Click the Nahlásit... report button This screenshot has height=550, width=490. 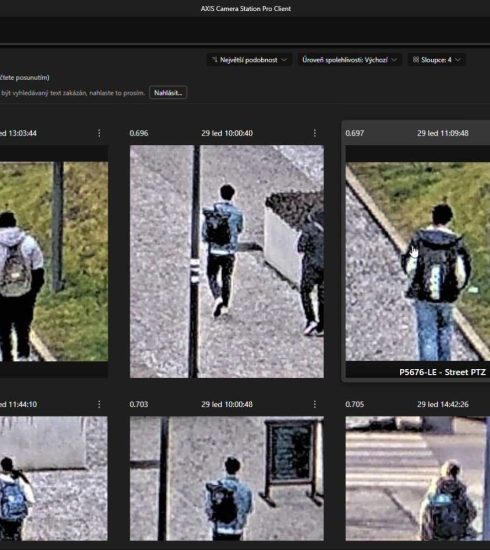(168, 93)
